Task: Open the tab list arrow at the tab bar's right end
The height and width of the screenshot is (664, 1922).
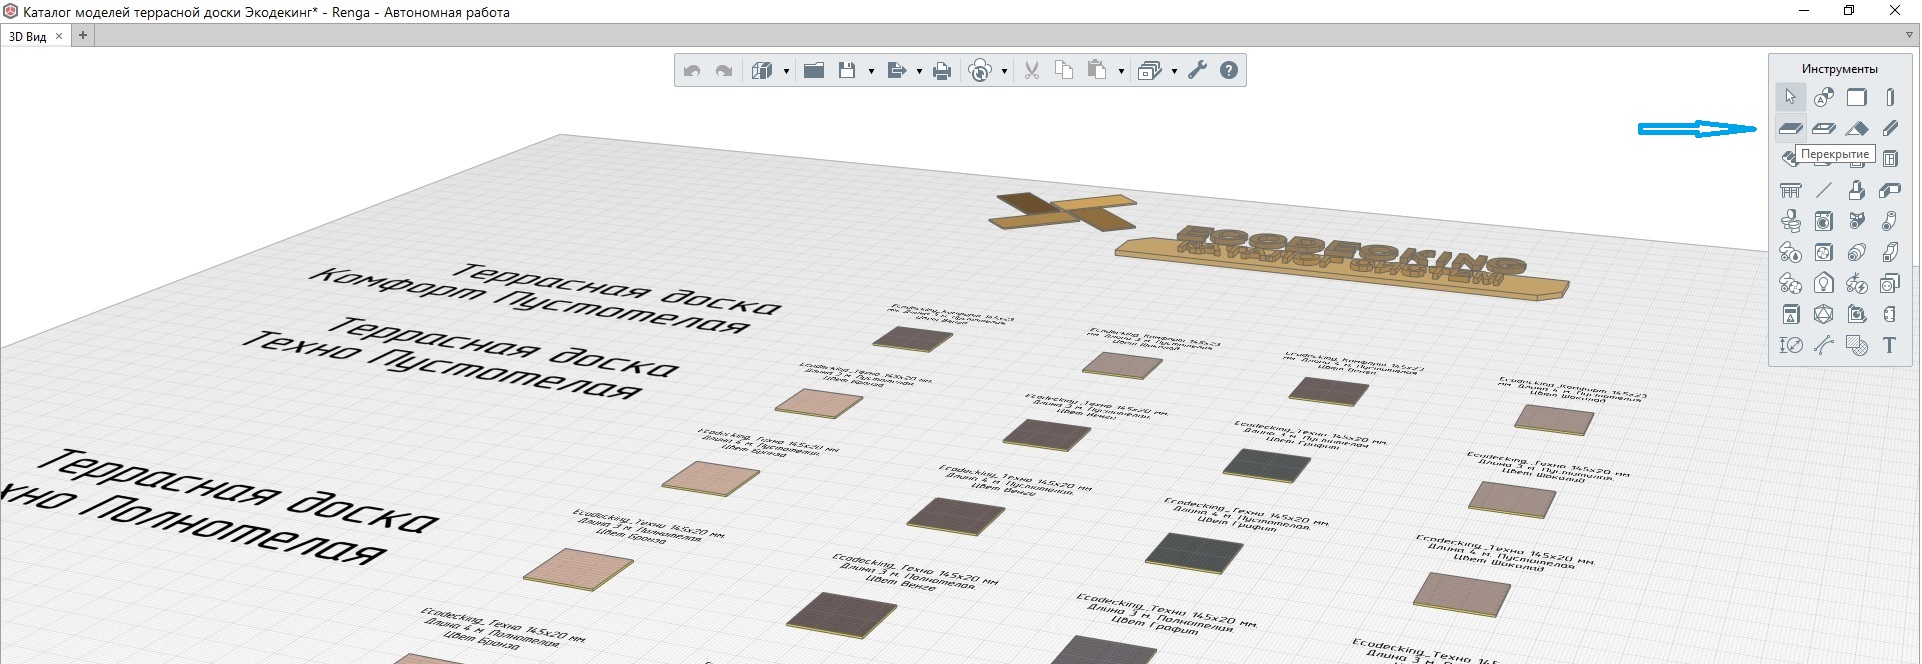Action: (1909, 36)
